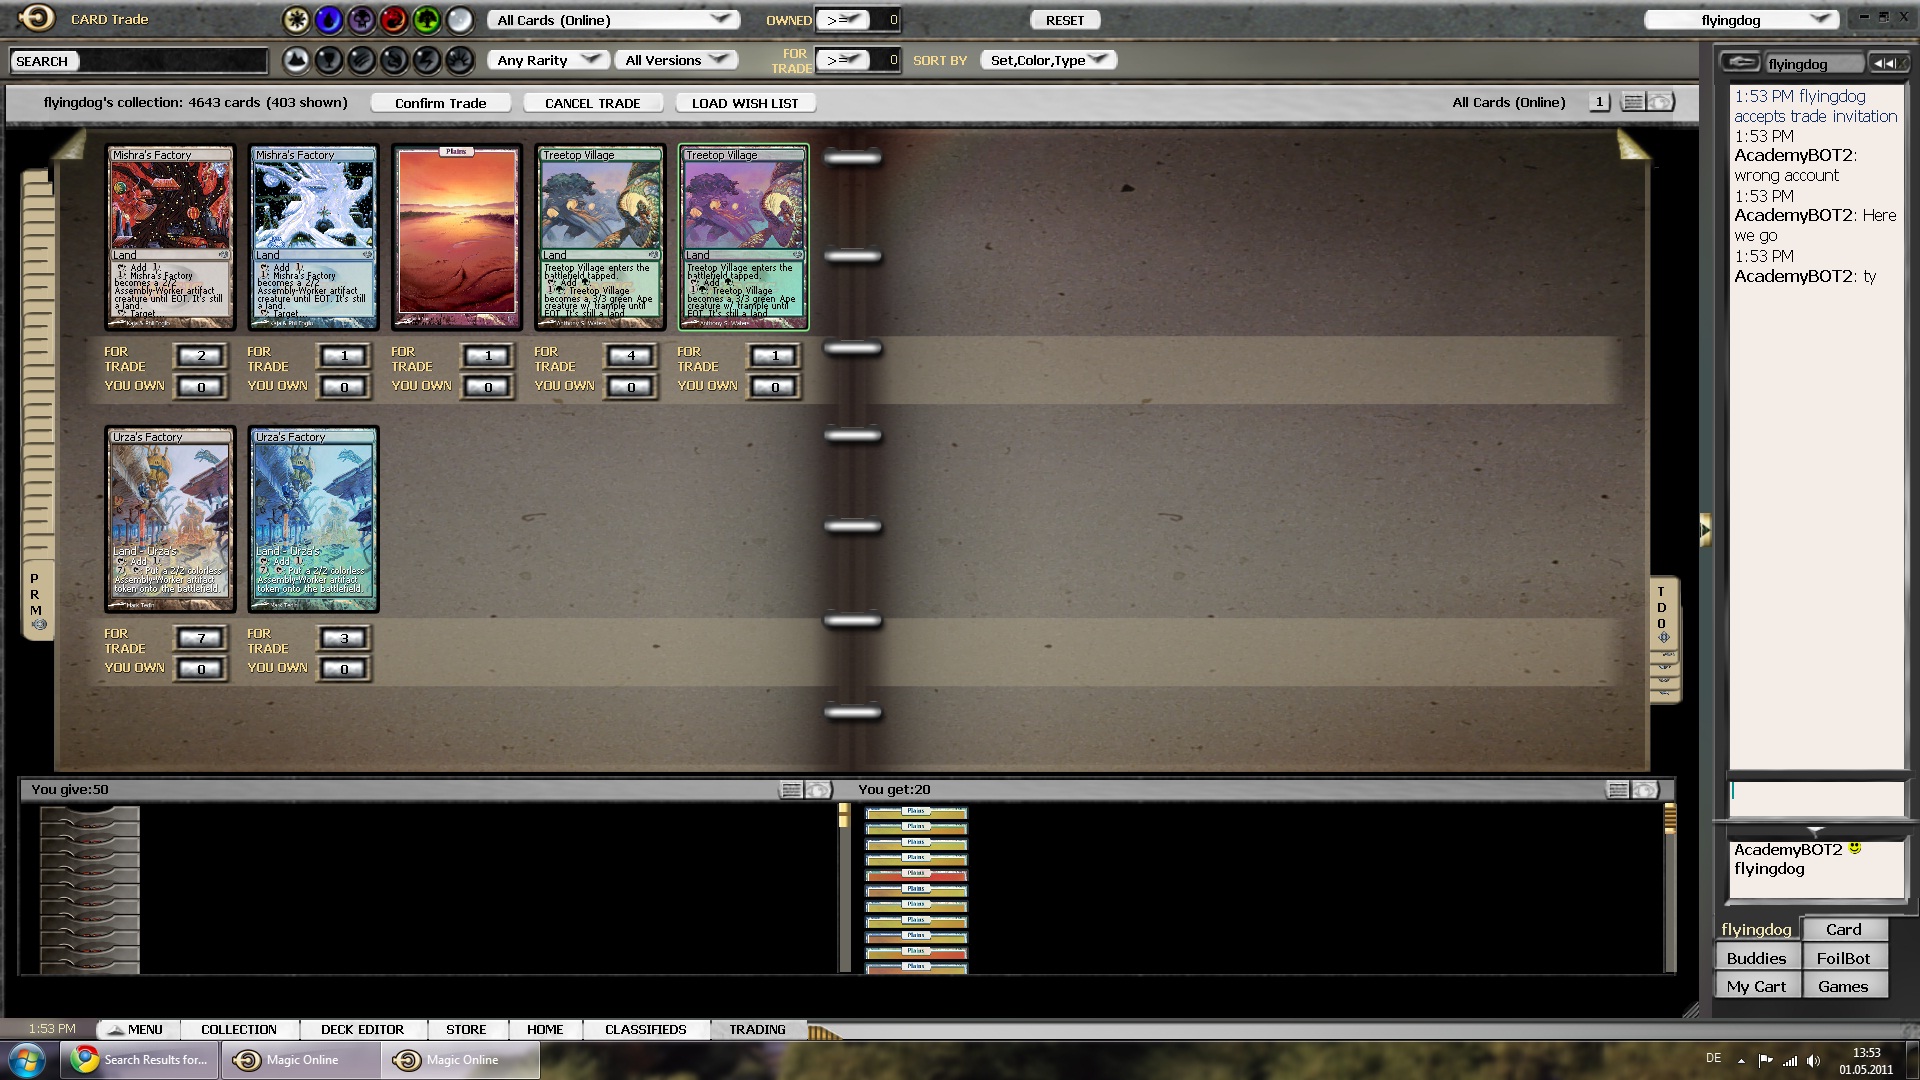
Task: Toggle the blue mana color filter
Action: pos(328,19)
